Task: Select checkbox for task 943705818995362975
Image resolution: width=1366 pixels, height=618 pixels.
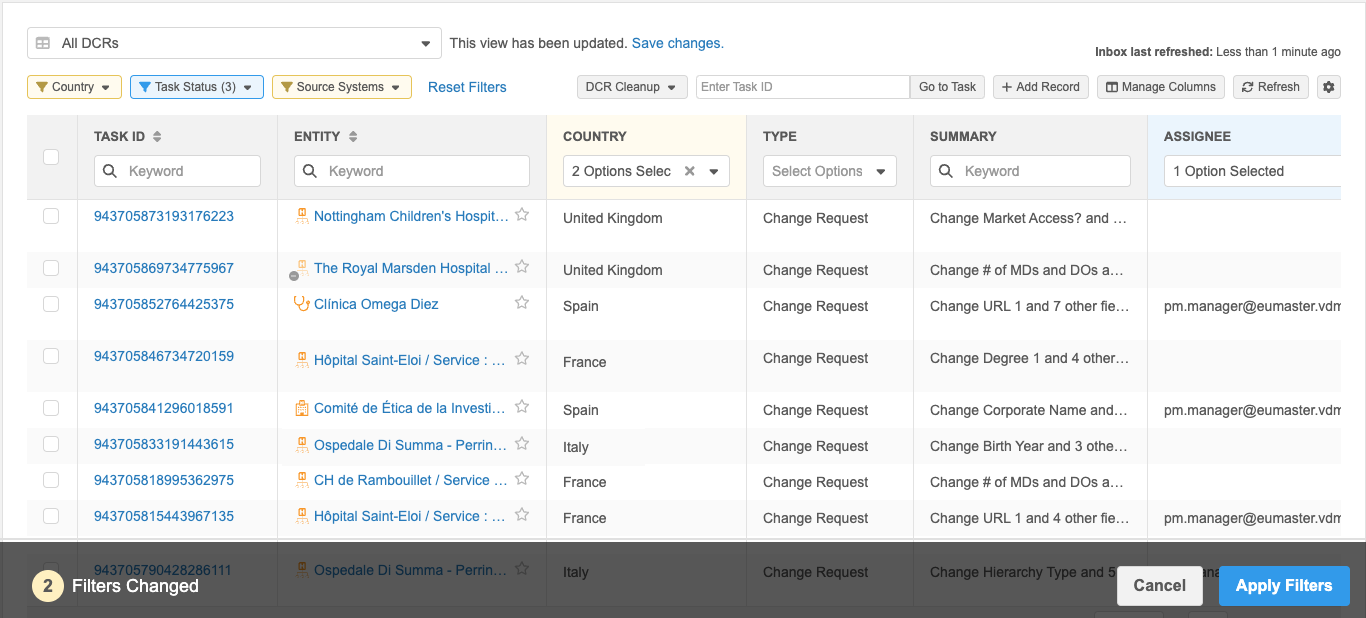Action: 51,480
